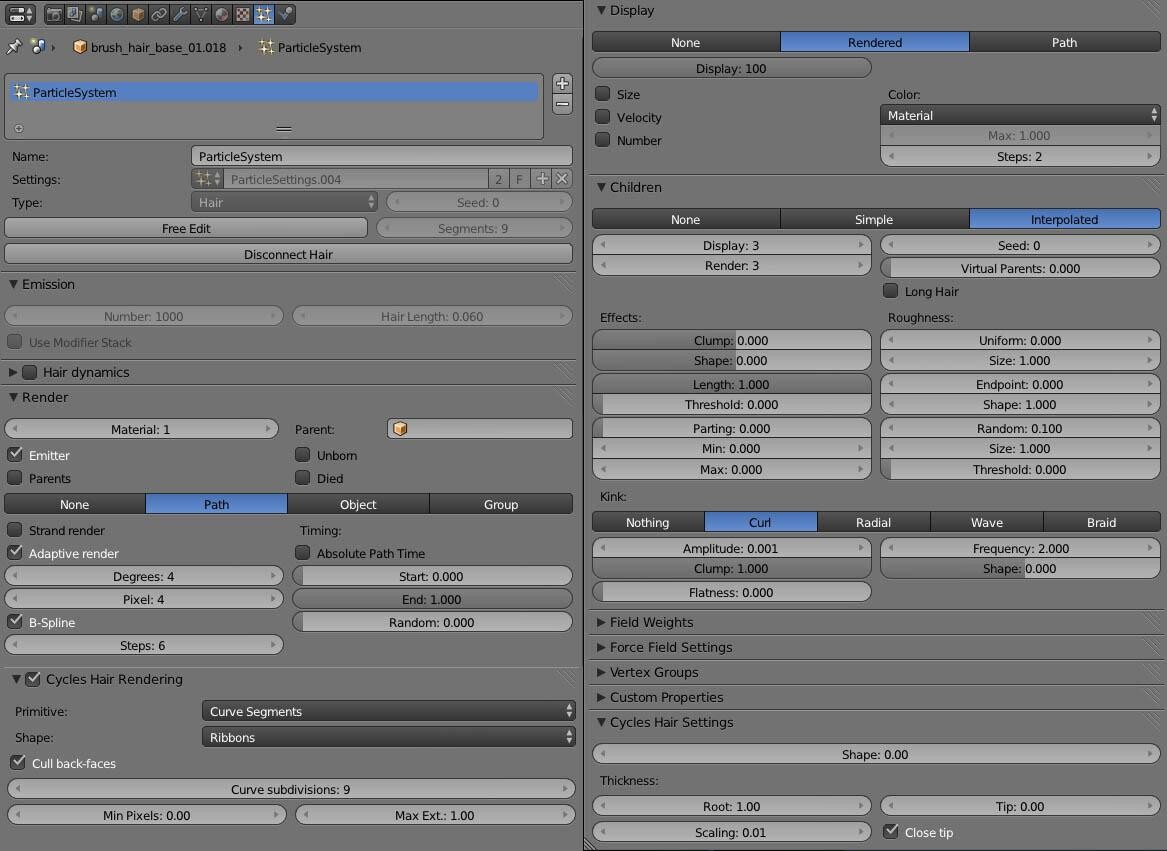
Task: Open the Physics properties tab
Action: 285,13
